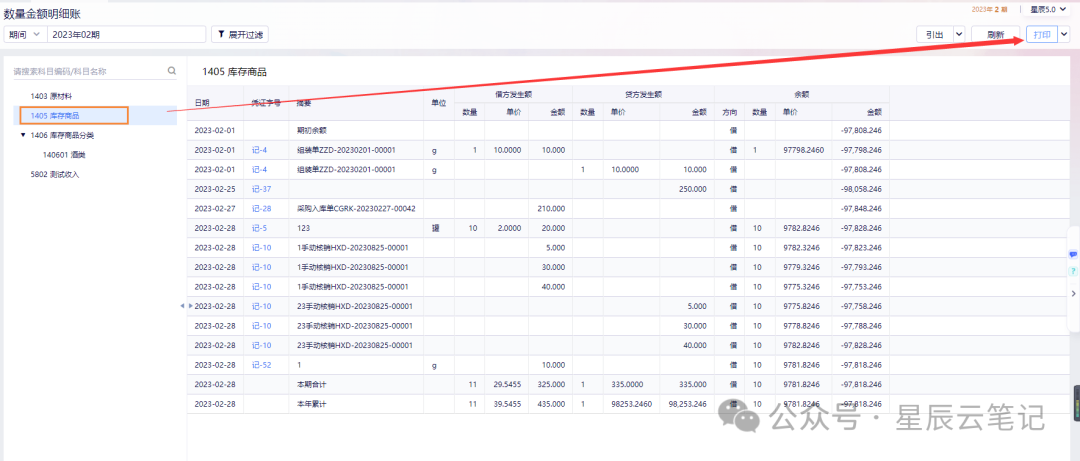Open 记-4 link in debit 10.000 row

coord(259,150)
